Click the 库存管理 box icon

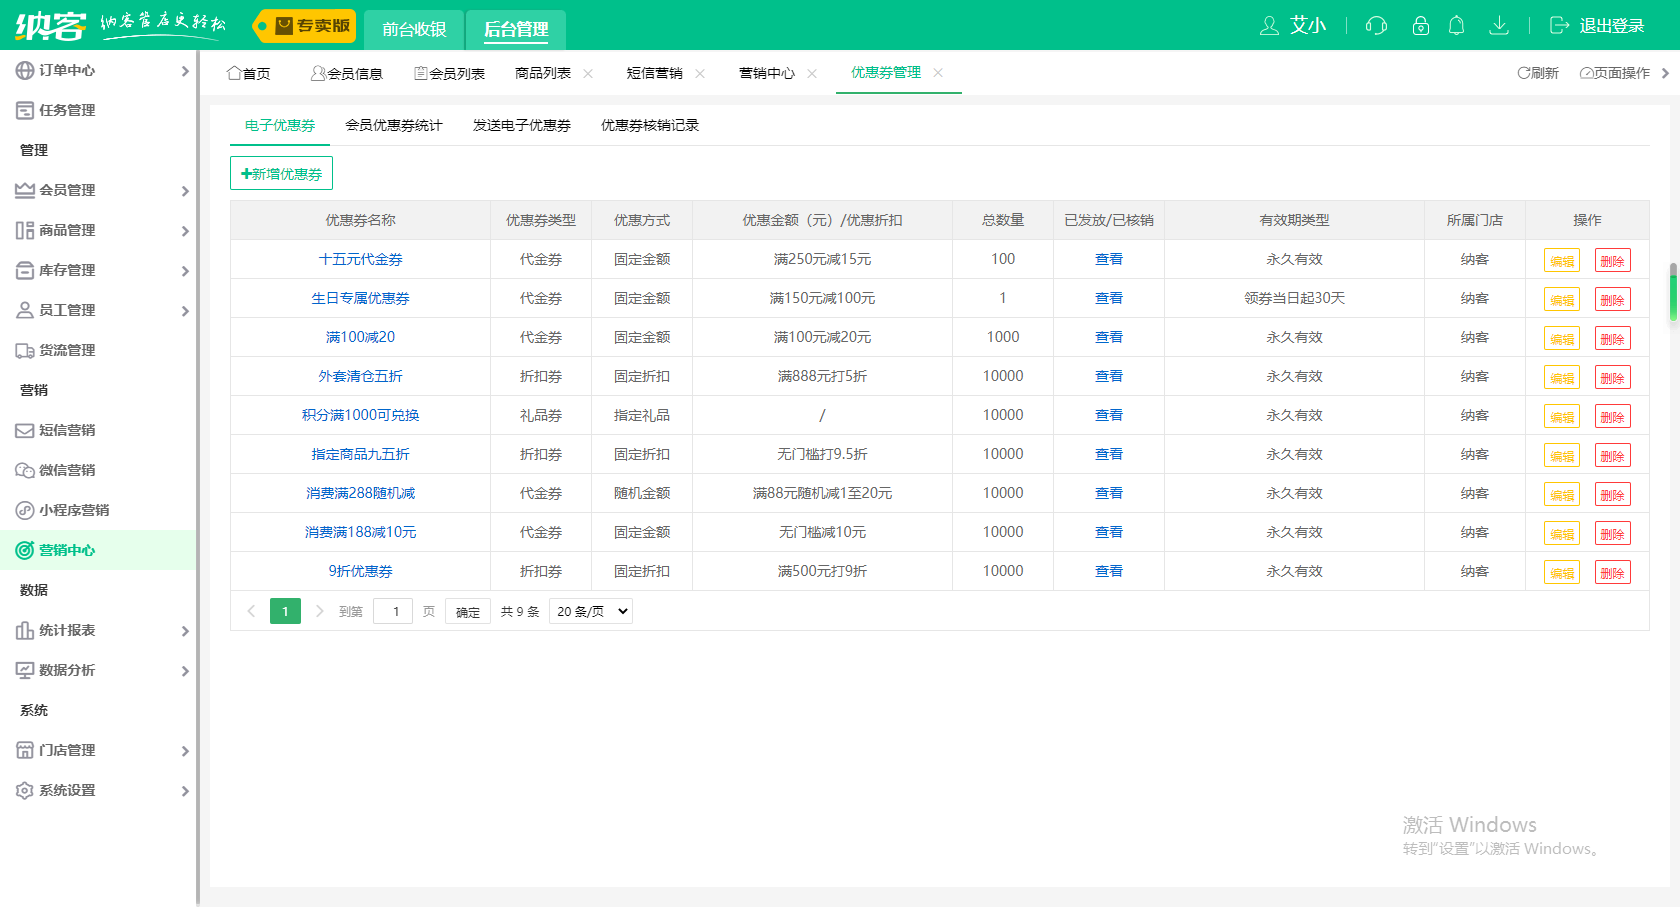click(25, 270)
